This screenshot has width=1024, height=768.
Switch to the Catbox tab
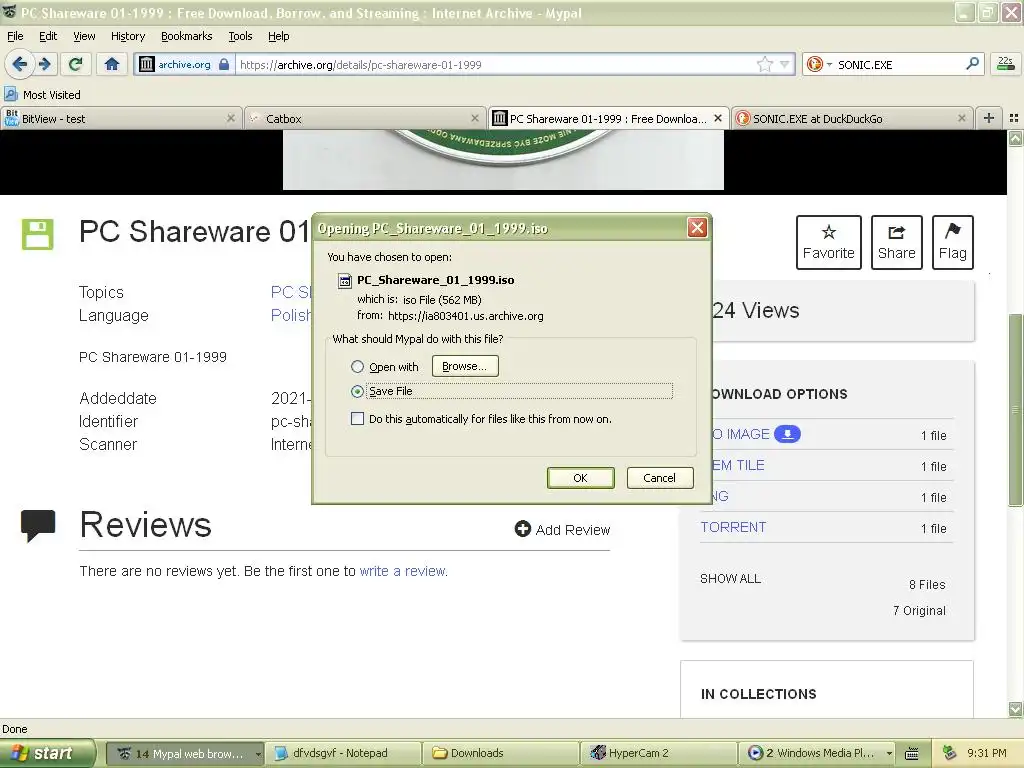(365, 119)
